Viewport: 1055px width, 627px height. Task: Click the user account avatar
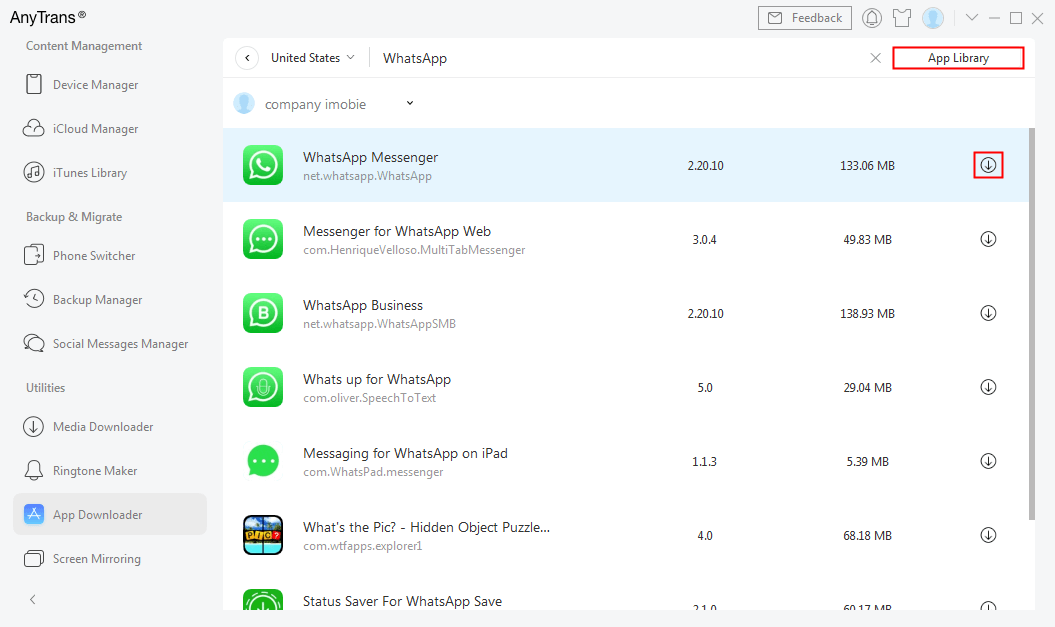(933, 17)
